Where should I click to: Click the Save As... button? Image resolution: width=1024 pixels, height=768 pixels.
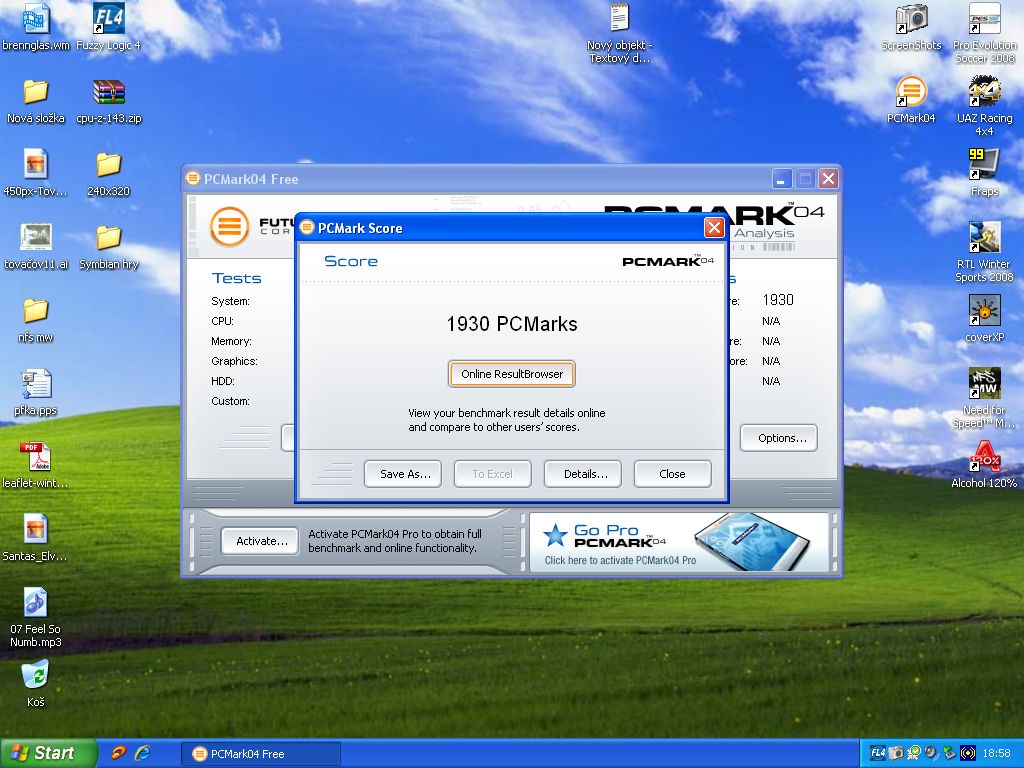pyautogui.click(x=403, y=474)
